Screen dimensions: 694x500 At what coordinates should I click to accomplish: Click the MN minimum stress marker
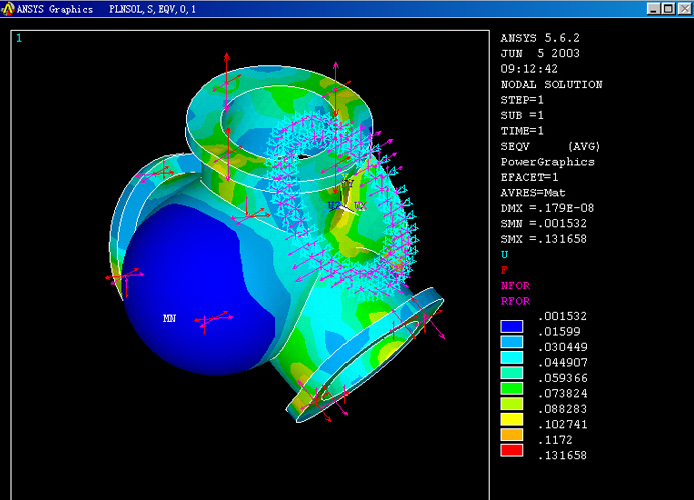tap(169, 318)
